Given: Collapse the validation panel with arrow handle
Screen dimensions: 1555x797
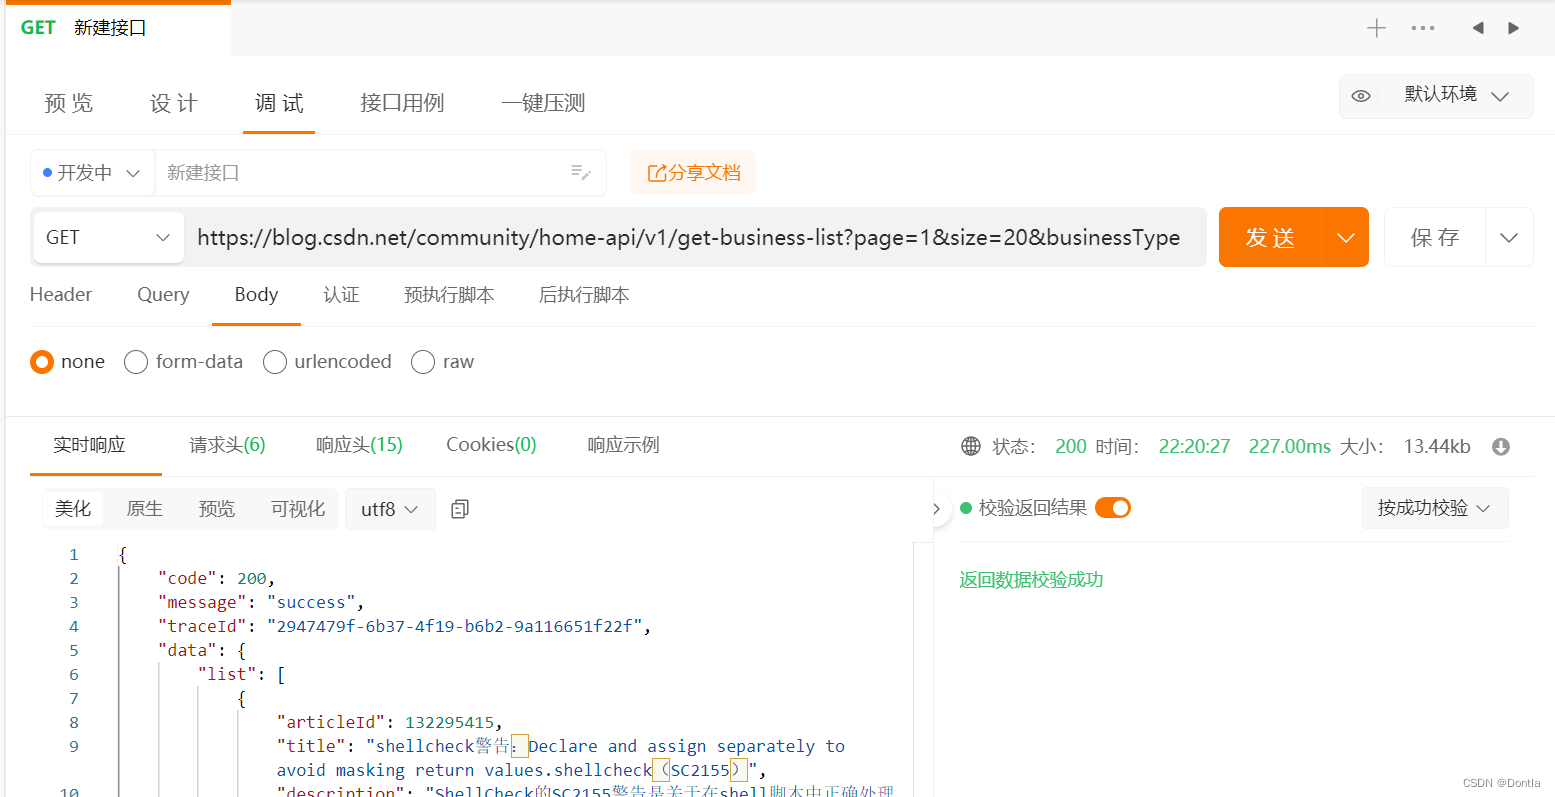Looking at the screenshot, I should coord(936,509).
